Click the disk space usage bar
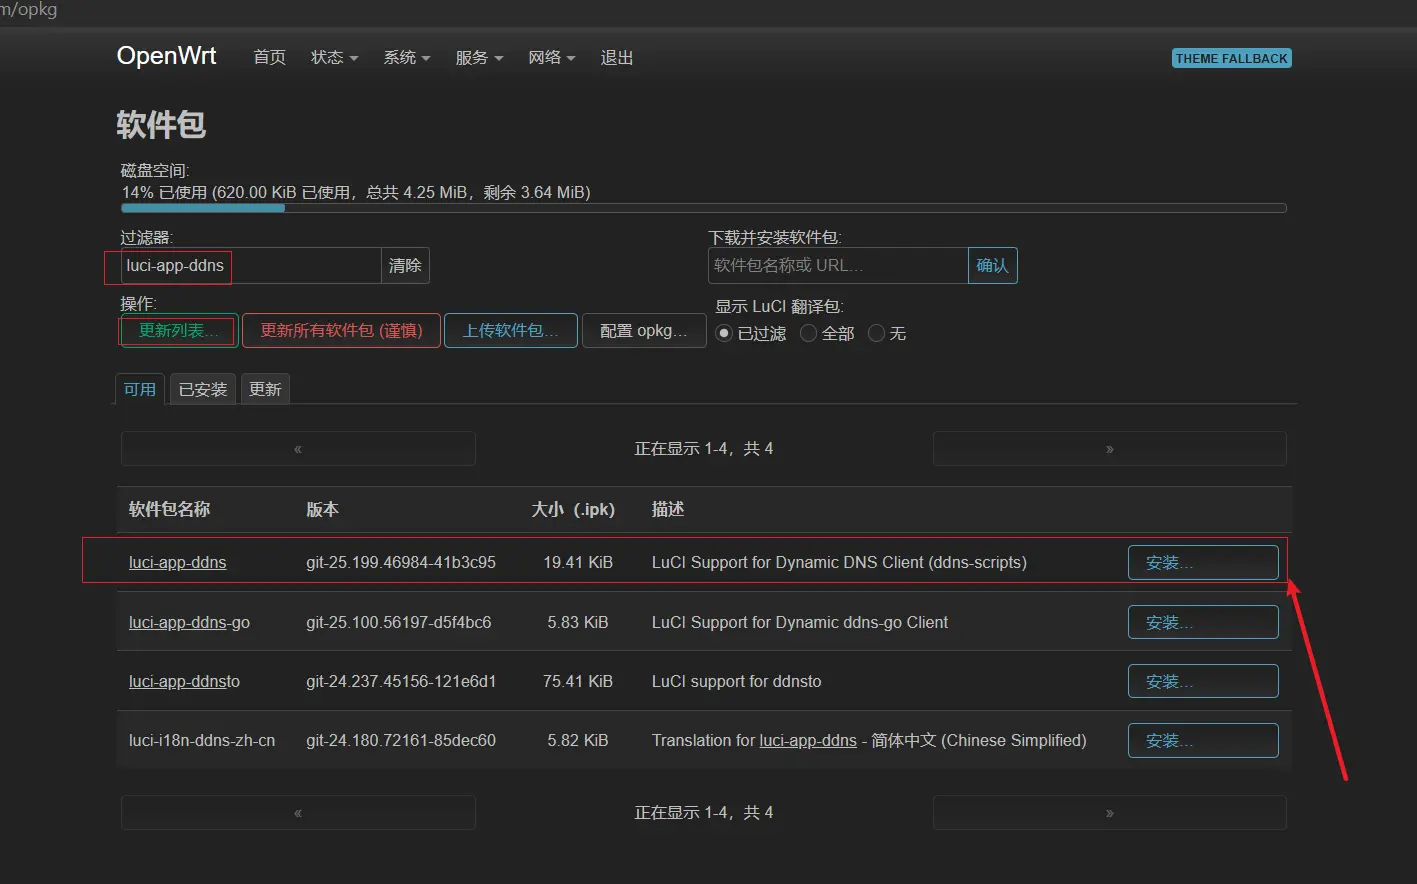1417x884 pixels. tap(703, 208)
